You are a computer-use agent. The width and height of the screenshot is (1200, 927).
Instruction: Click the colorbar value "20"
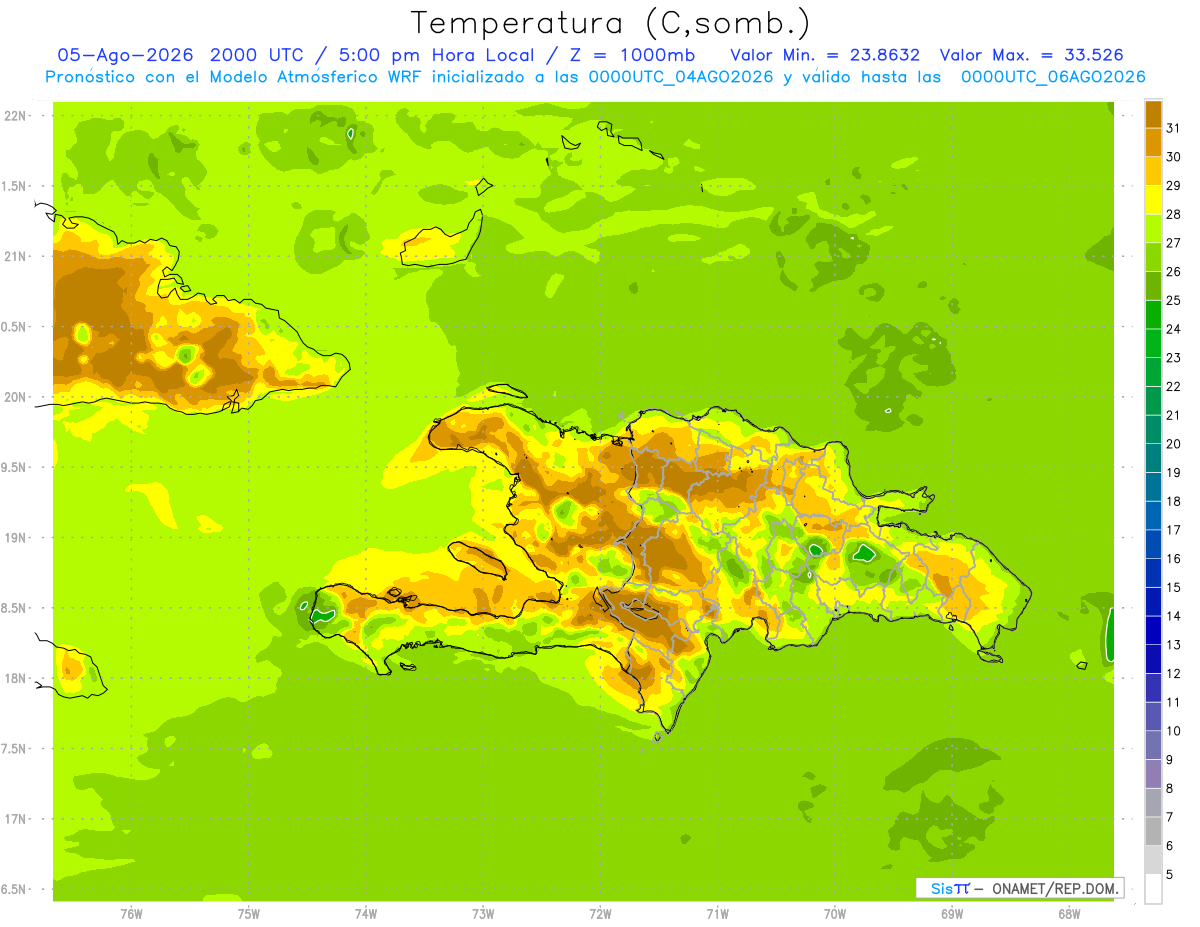[x=1174, y=444]
